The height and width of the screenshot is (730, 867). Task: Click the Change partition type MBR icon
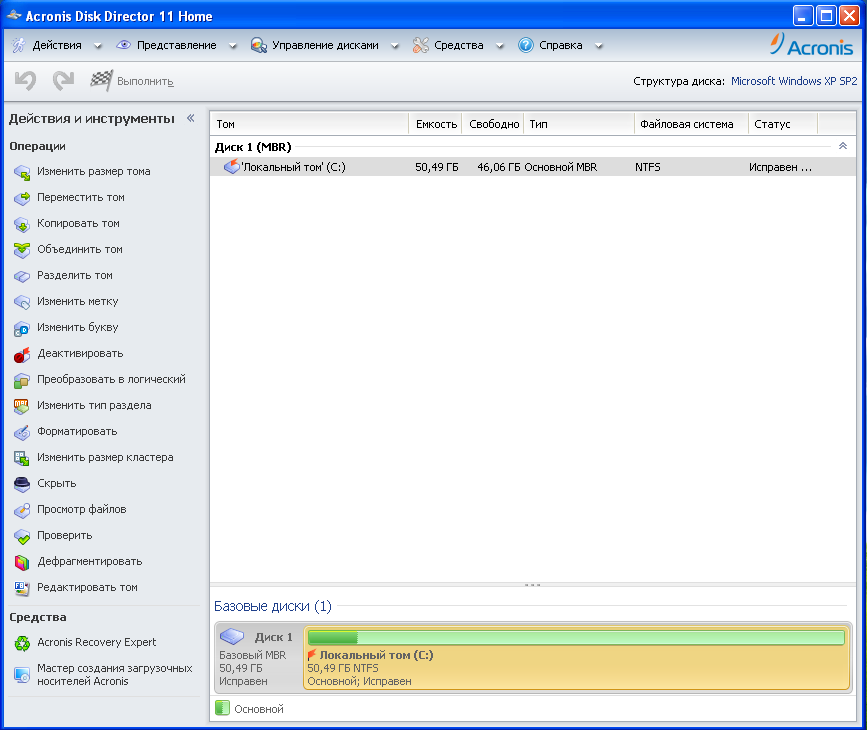[x=22, y=406]
